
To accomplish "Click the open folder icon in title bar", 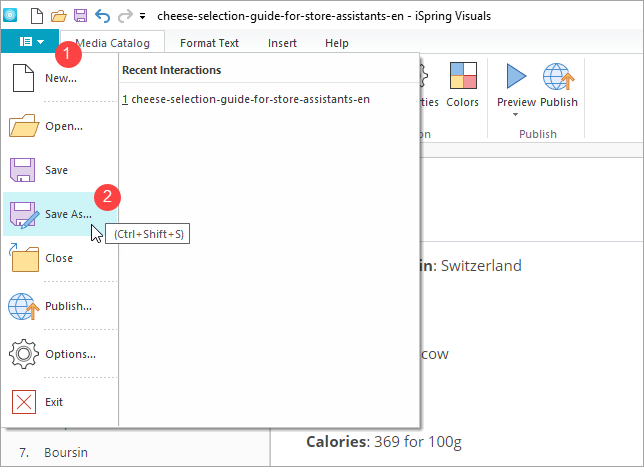I will point(59,16).
